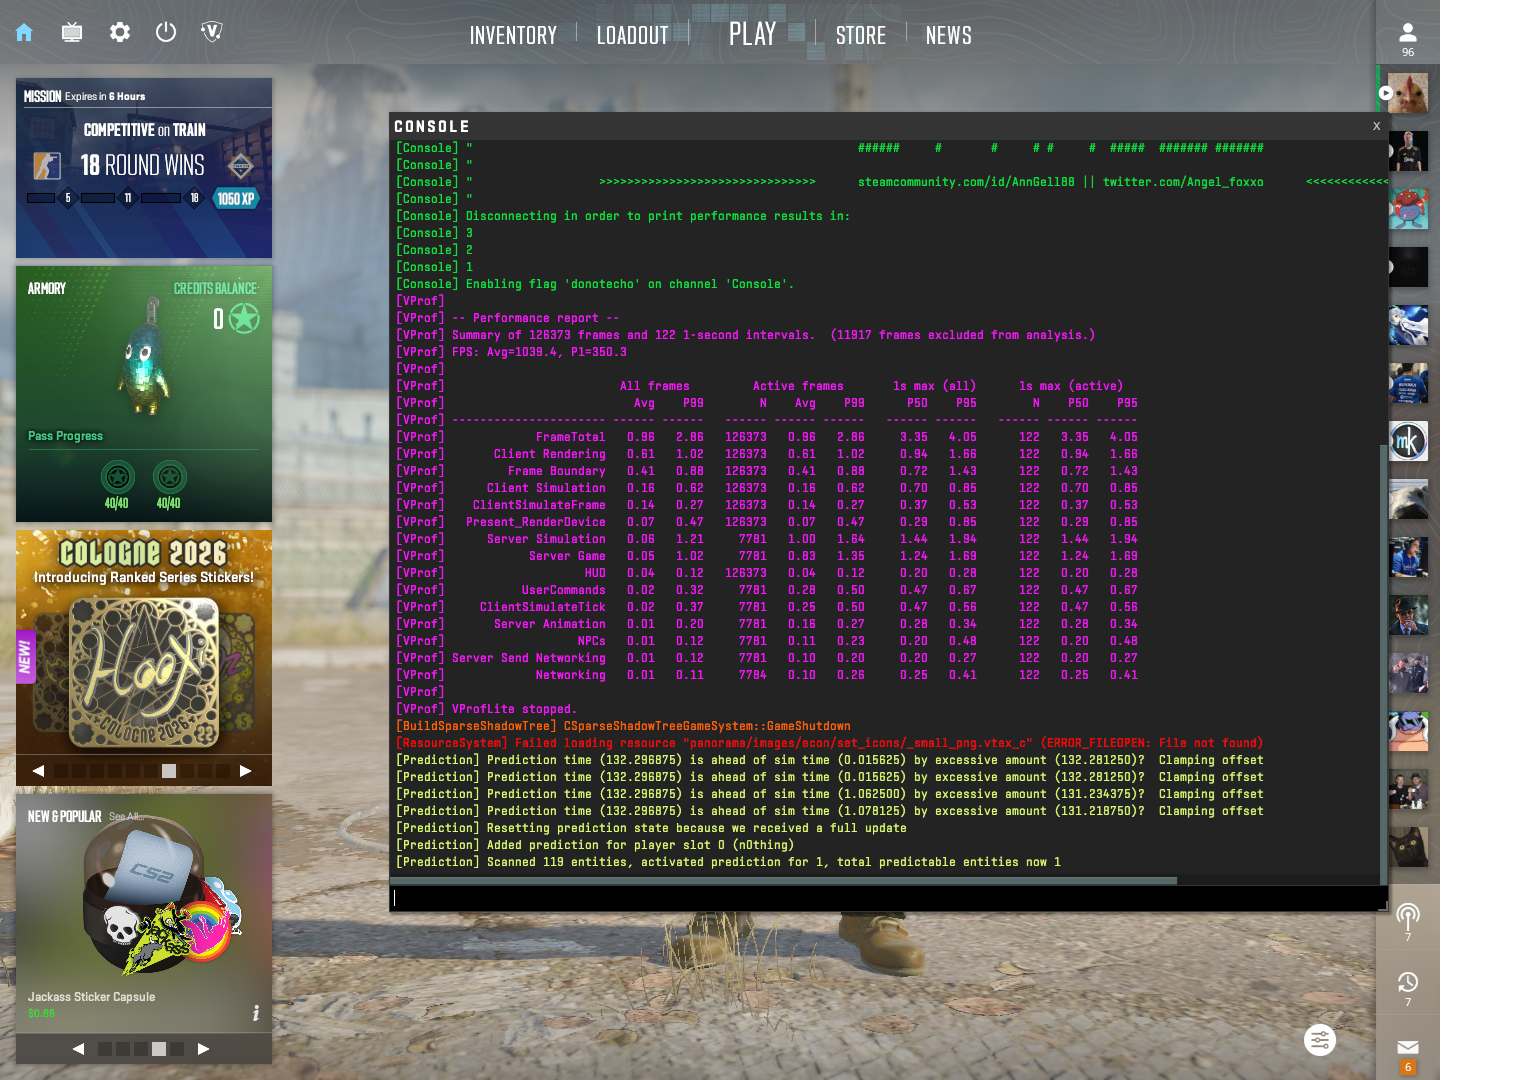Open the broadcast antenna icon in sidebar

pyautogui.click(x=1408, y=916)
